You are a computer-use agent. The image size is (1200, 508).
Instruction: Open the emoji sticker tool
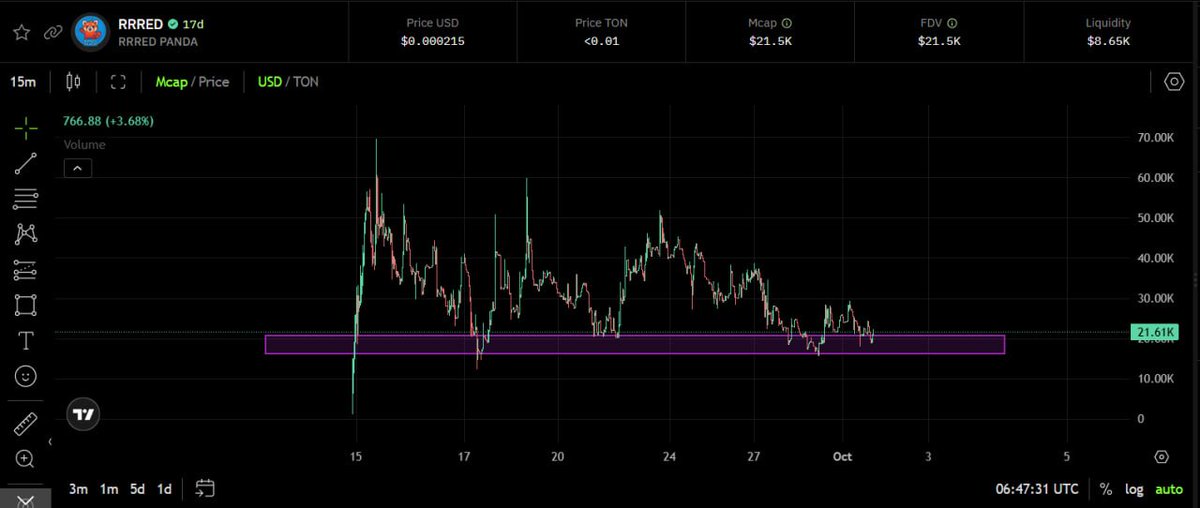click(26, 376)
